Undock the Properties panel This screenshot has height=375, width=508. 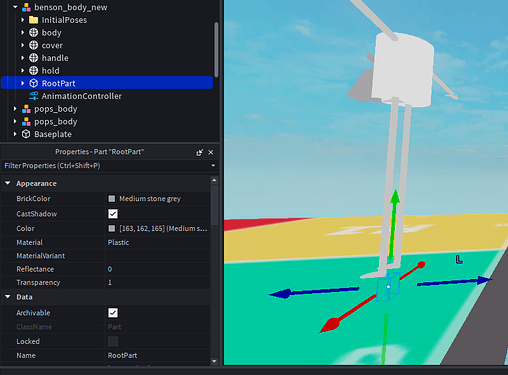pos(199,152)
